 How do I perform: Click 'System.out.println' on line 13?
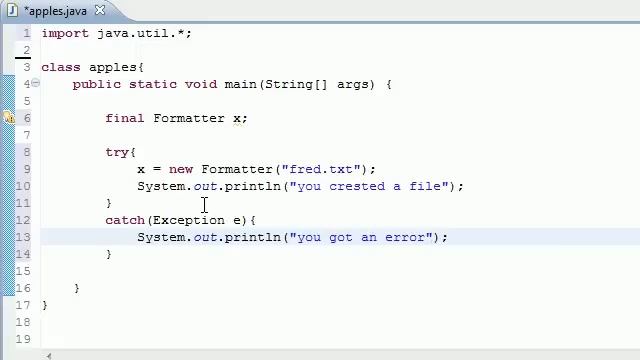[209, 237]
